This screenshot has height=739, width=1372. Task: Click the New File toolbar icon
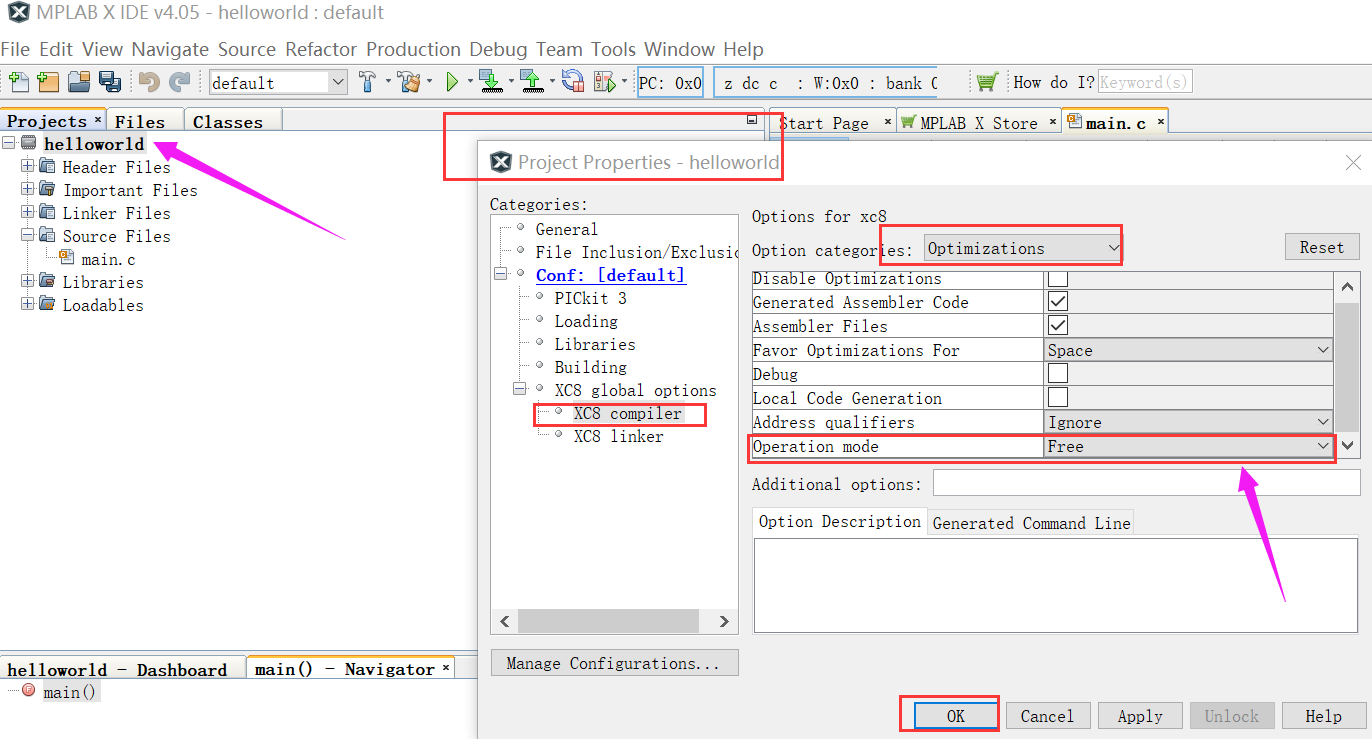[x=18, y=82]
